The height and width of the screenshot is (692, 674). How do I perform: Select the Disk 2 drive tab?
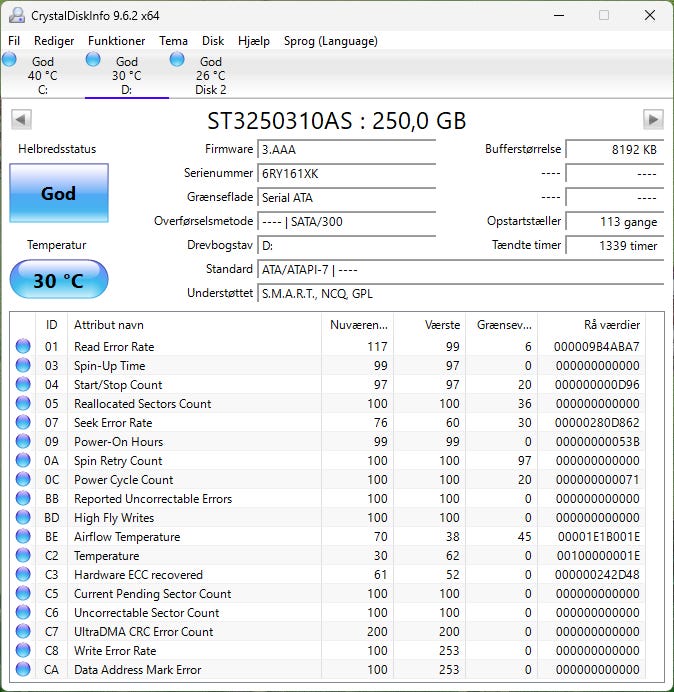pyautogui.click(x=210, y=76)
